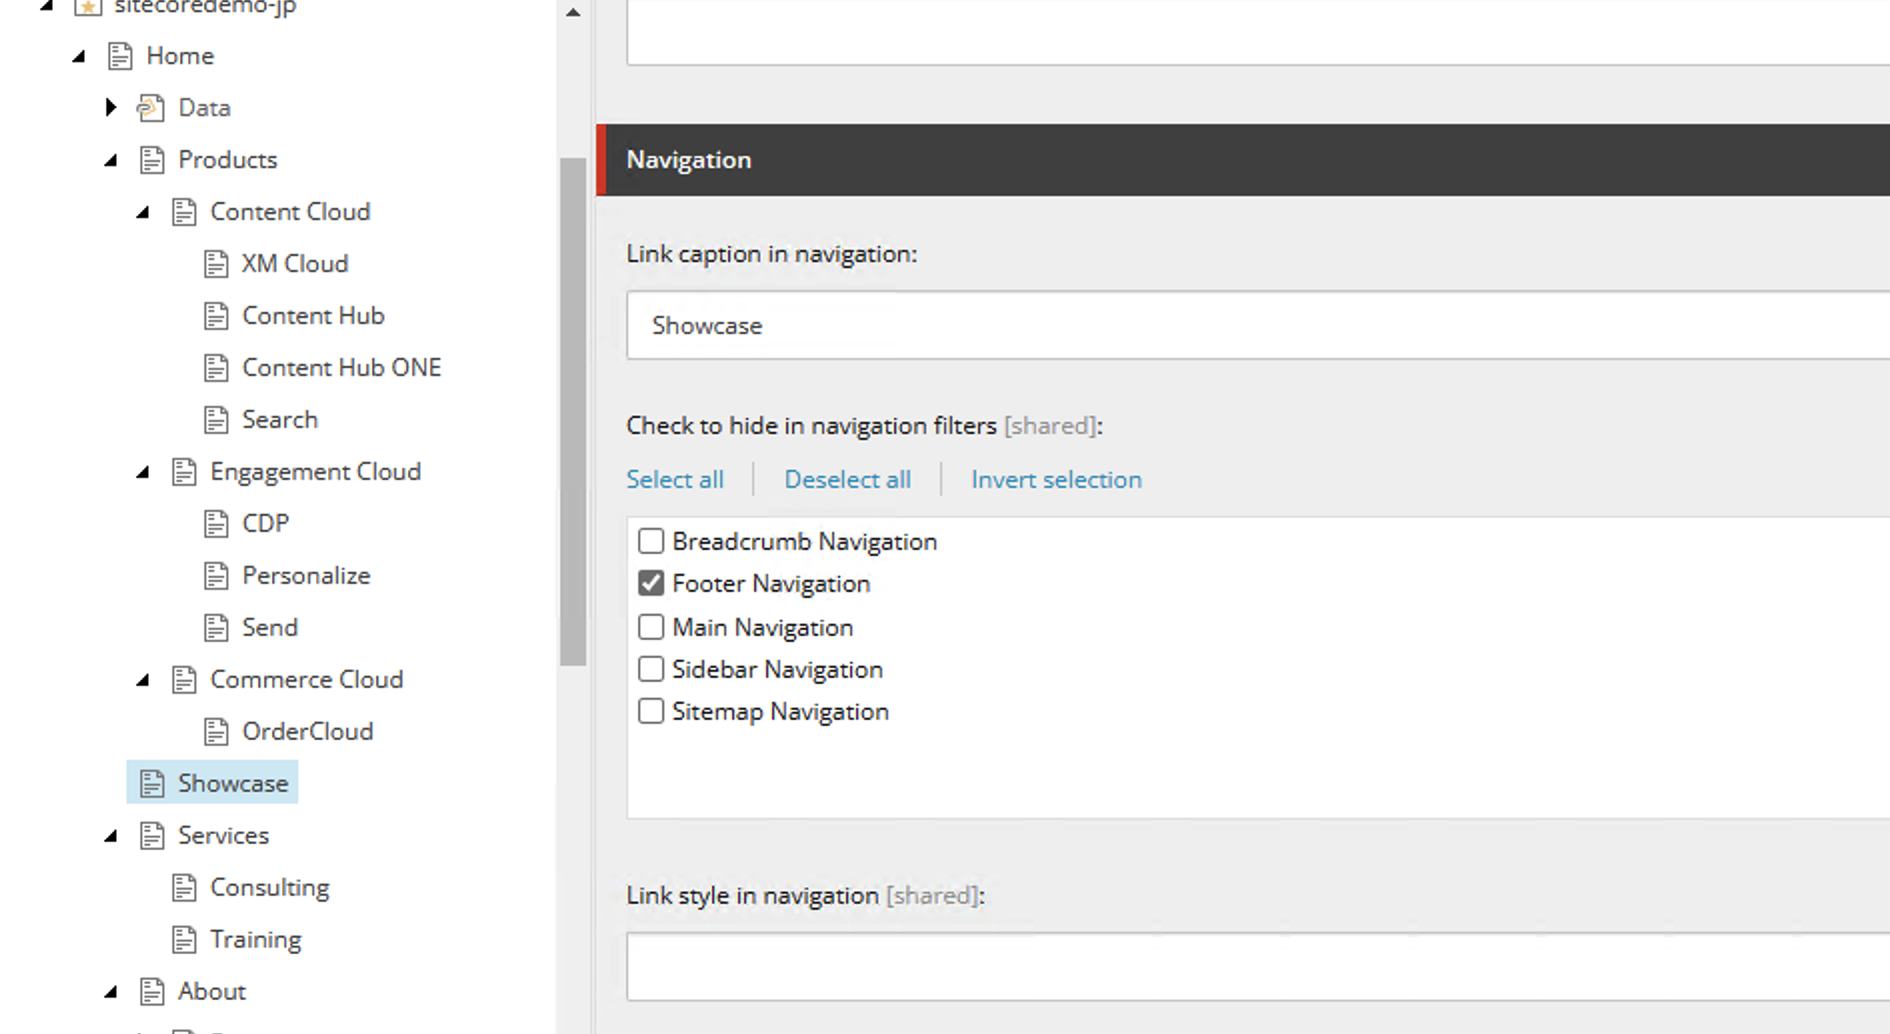
Task: Check the Breadcrumb Navigation checkbox
Action: (x=651, y=541)
